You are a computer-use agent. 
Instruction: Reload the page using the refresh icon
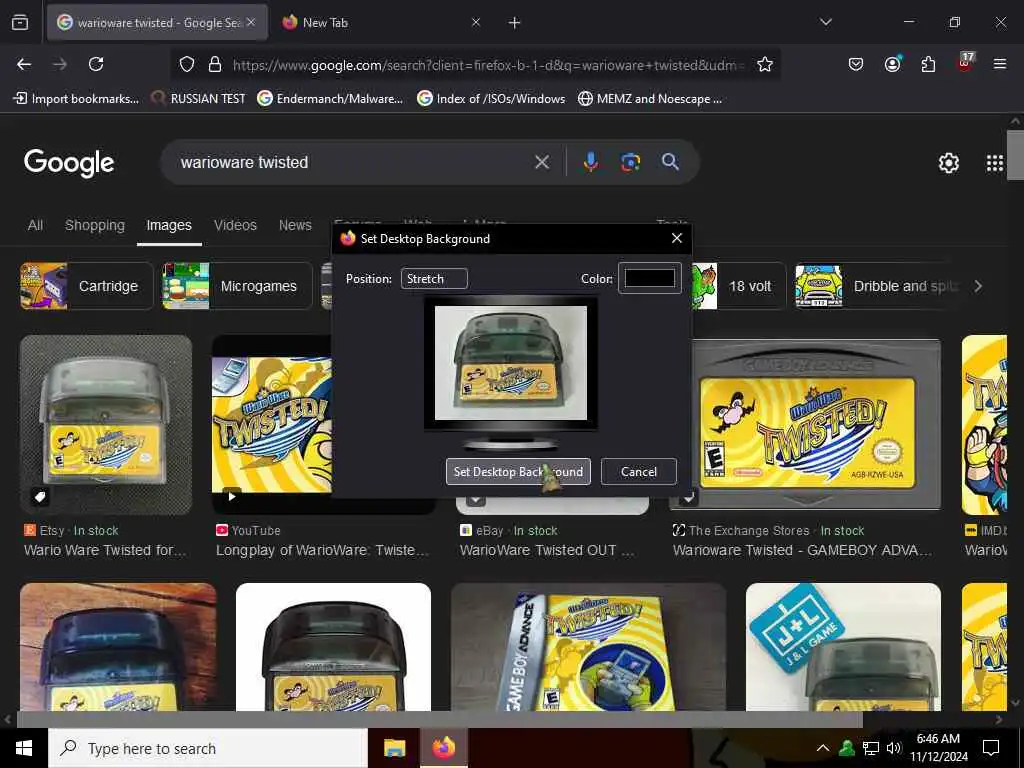point(96,64)
